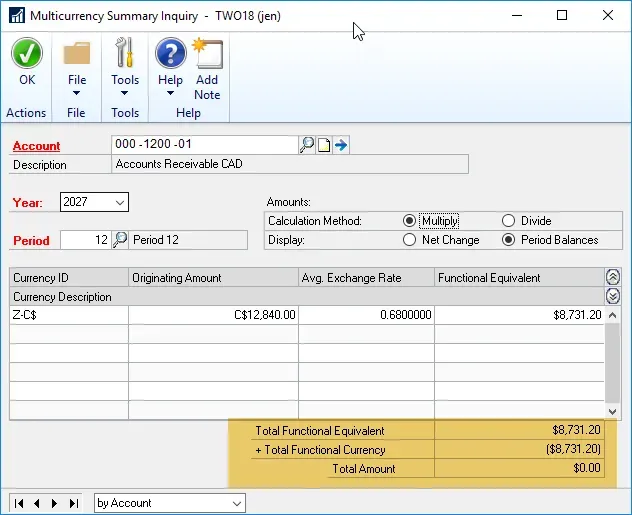Open the Account lookup magnifier icon
The image size is (632, 515).
[307, 145]
